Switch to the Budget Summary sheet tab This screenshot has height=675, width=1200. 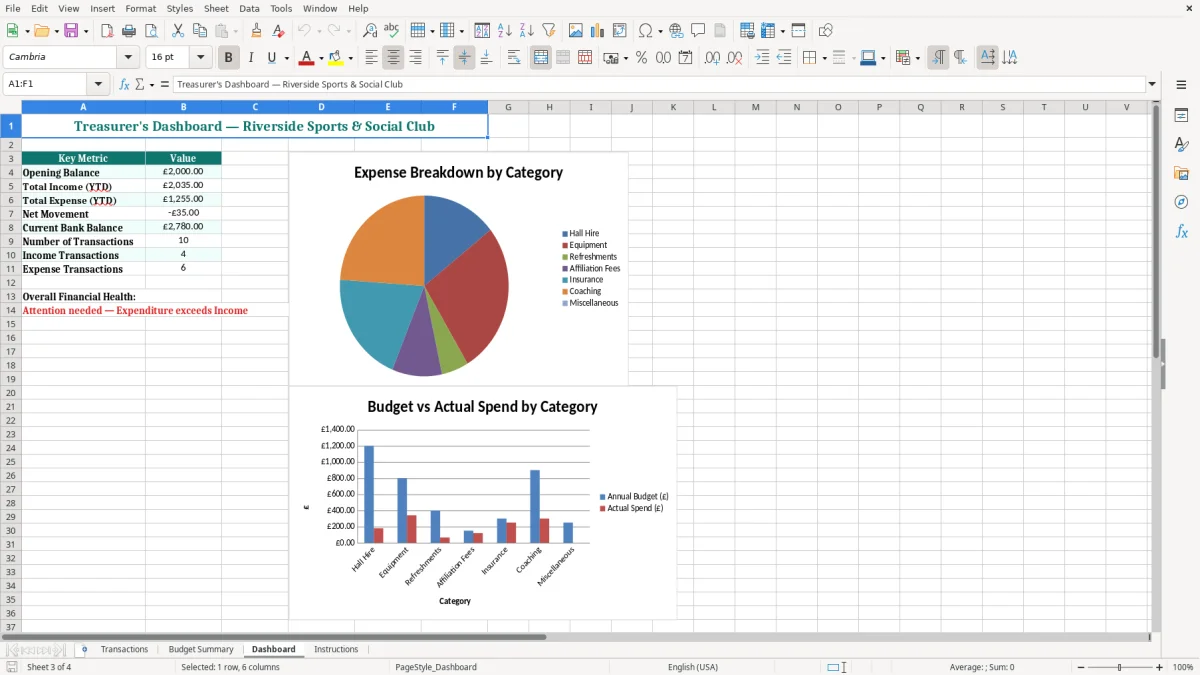[x=201, y=649]
